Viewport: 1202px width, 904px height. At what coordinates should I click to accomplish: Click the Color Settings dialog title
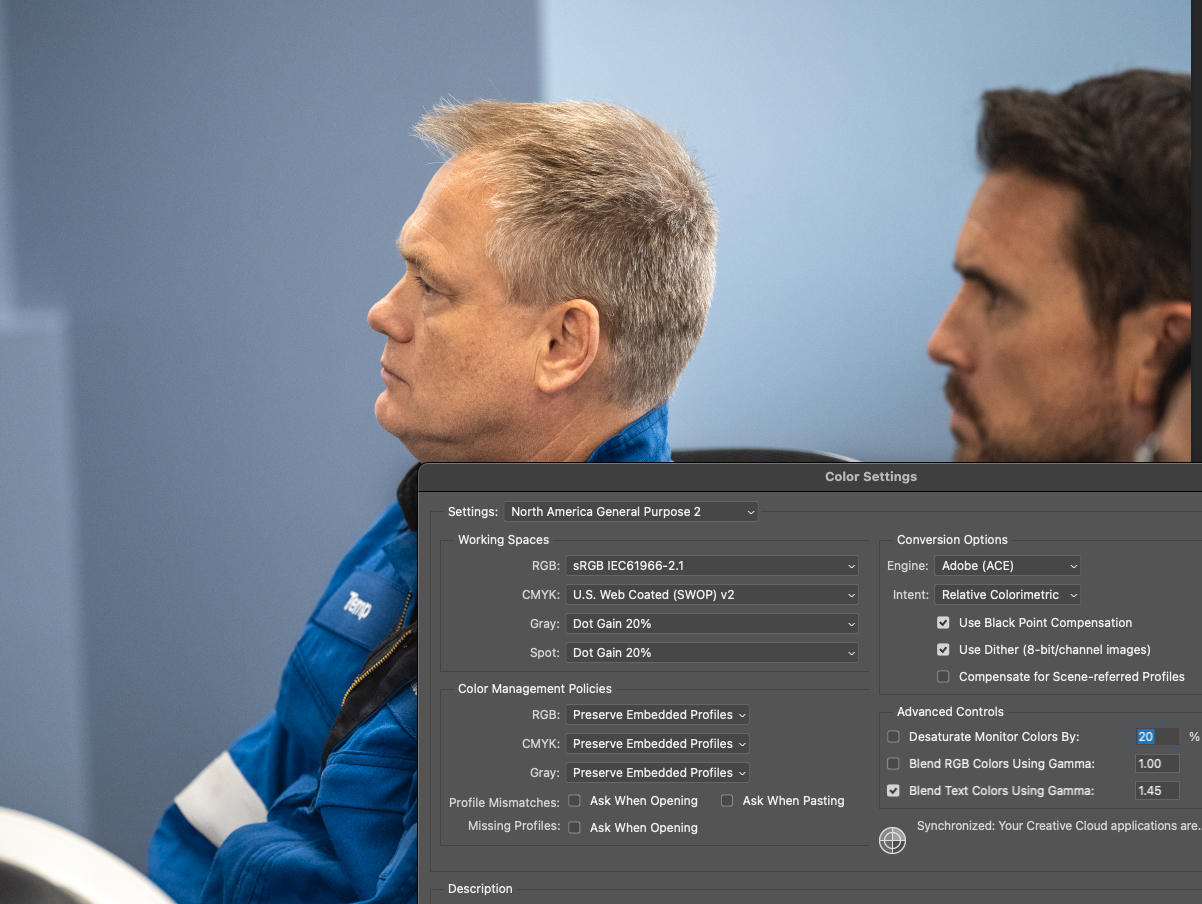871,477
